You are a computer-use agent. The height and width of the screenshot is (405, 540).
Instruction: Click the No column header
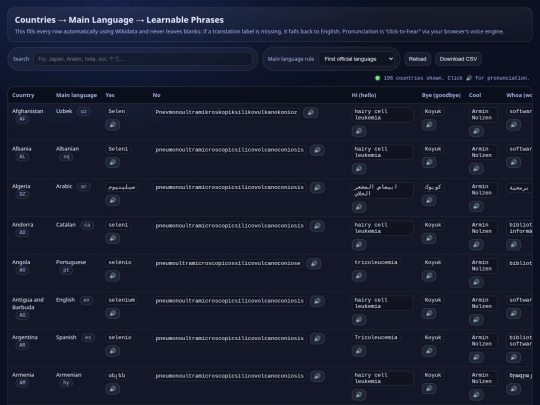point(156,95)
